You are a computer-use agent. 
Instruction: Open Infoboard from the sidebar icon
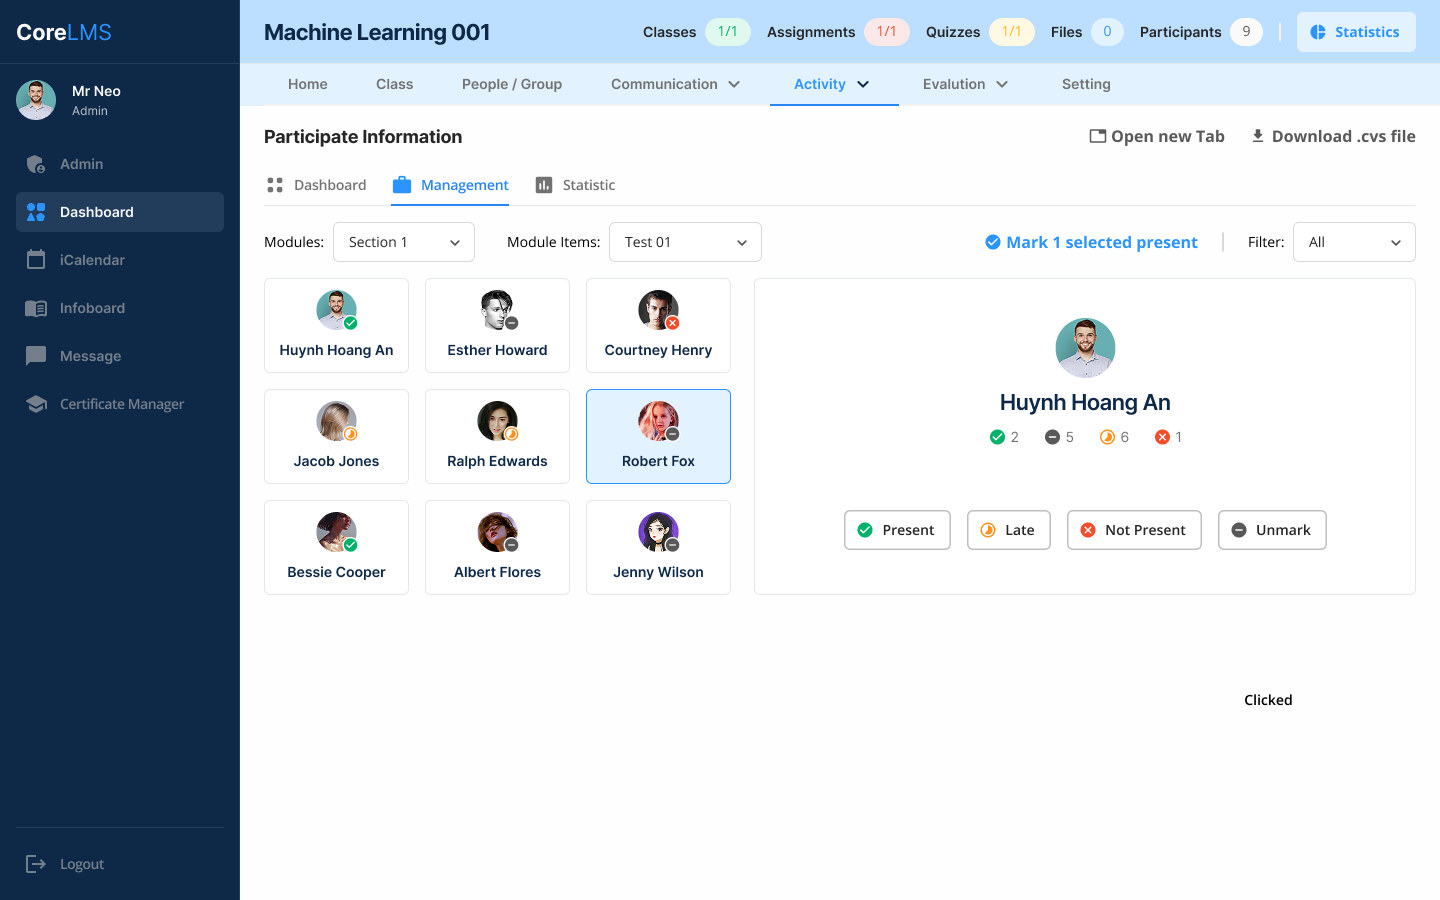click(x=36, y=308)
